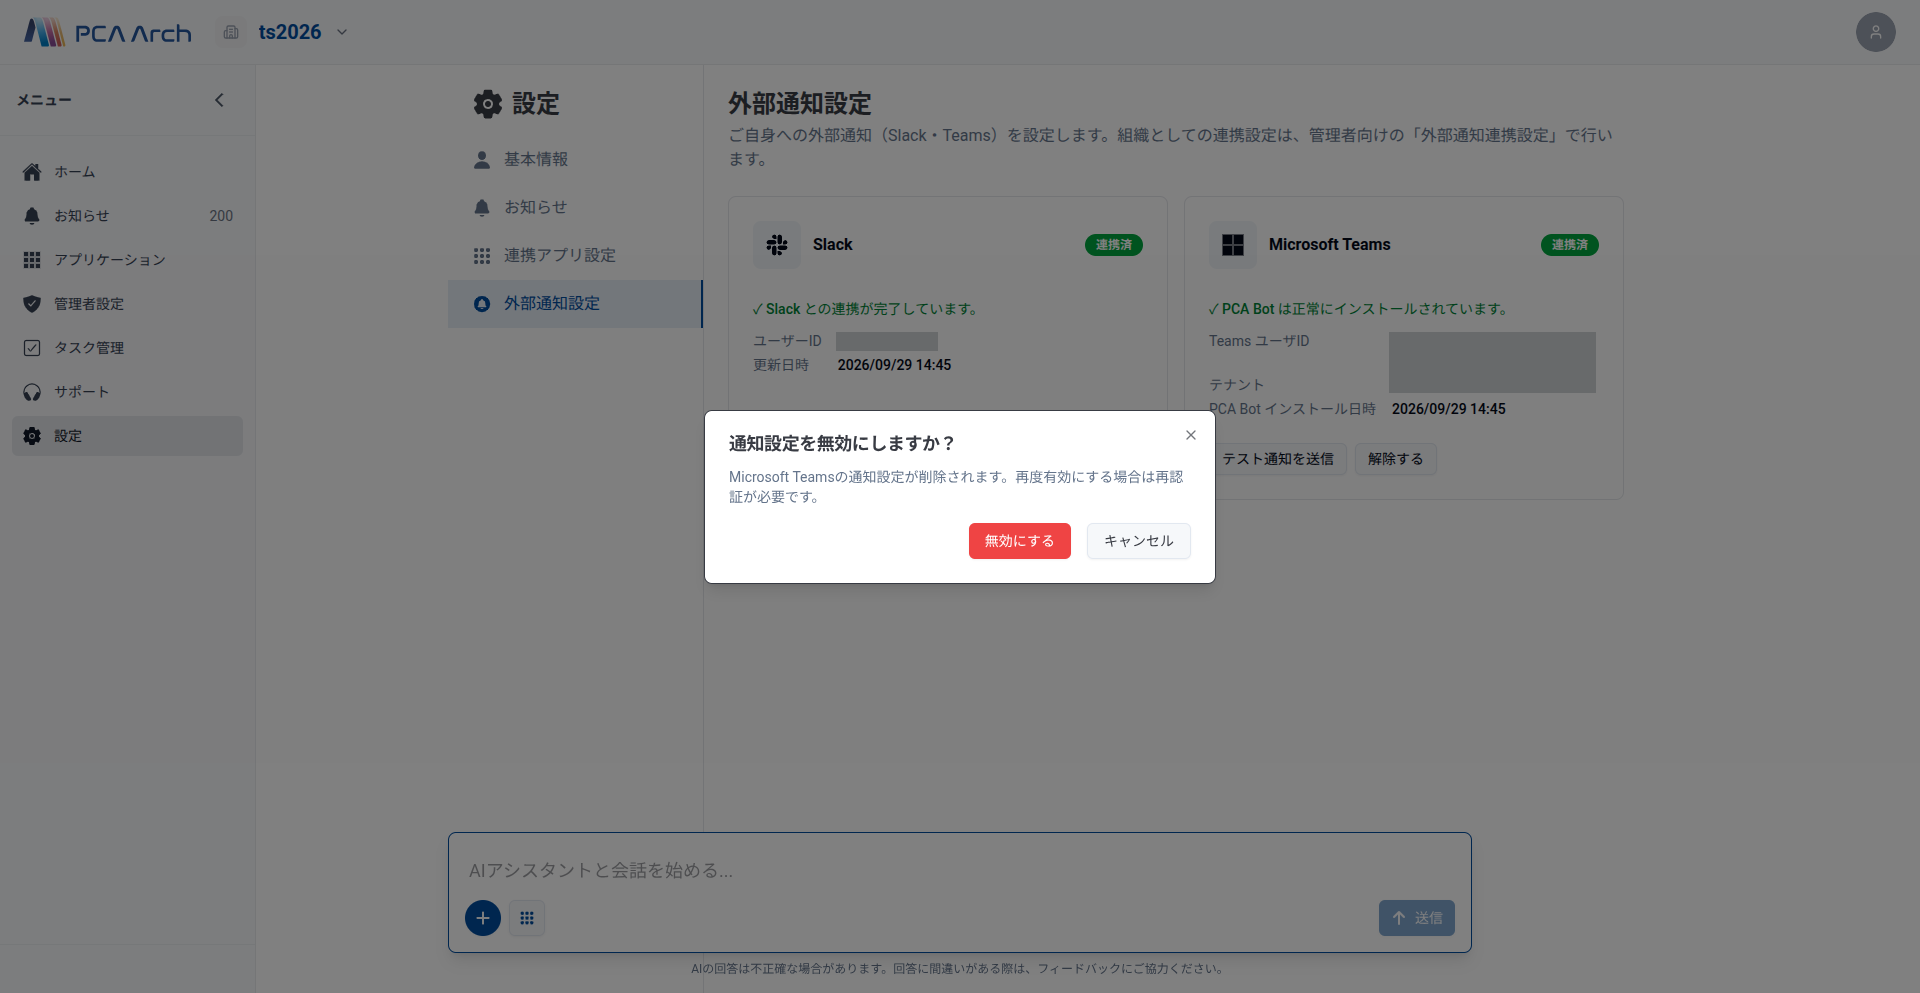Click the Slack logo icon
Viewport: 1920px width, 993px height.
pos(777,245)
